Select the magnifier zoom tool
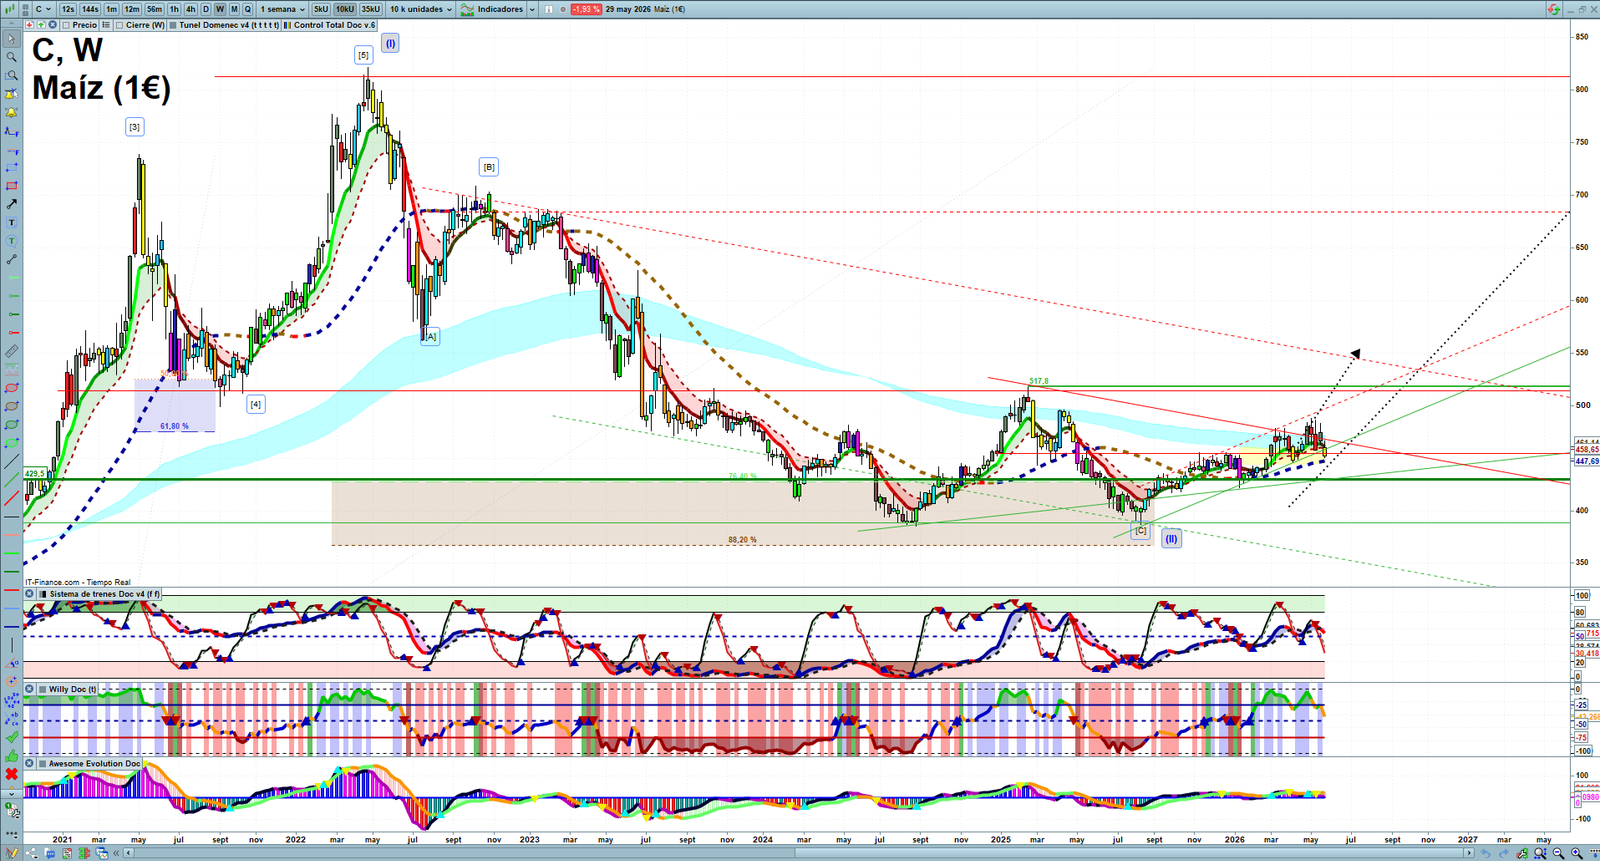The image size is (1600, 861). (11, 57)
